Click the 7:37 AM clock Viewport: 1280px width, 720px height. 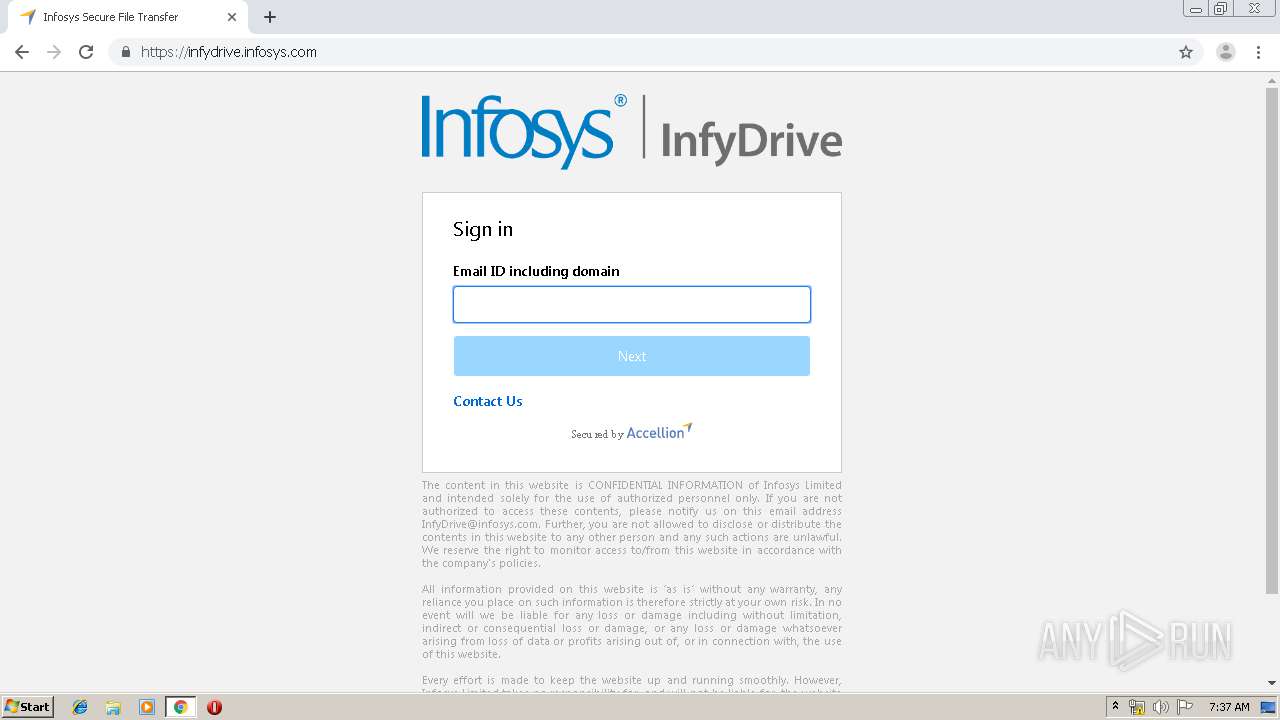click(x=1229, y=707)
